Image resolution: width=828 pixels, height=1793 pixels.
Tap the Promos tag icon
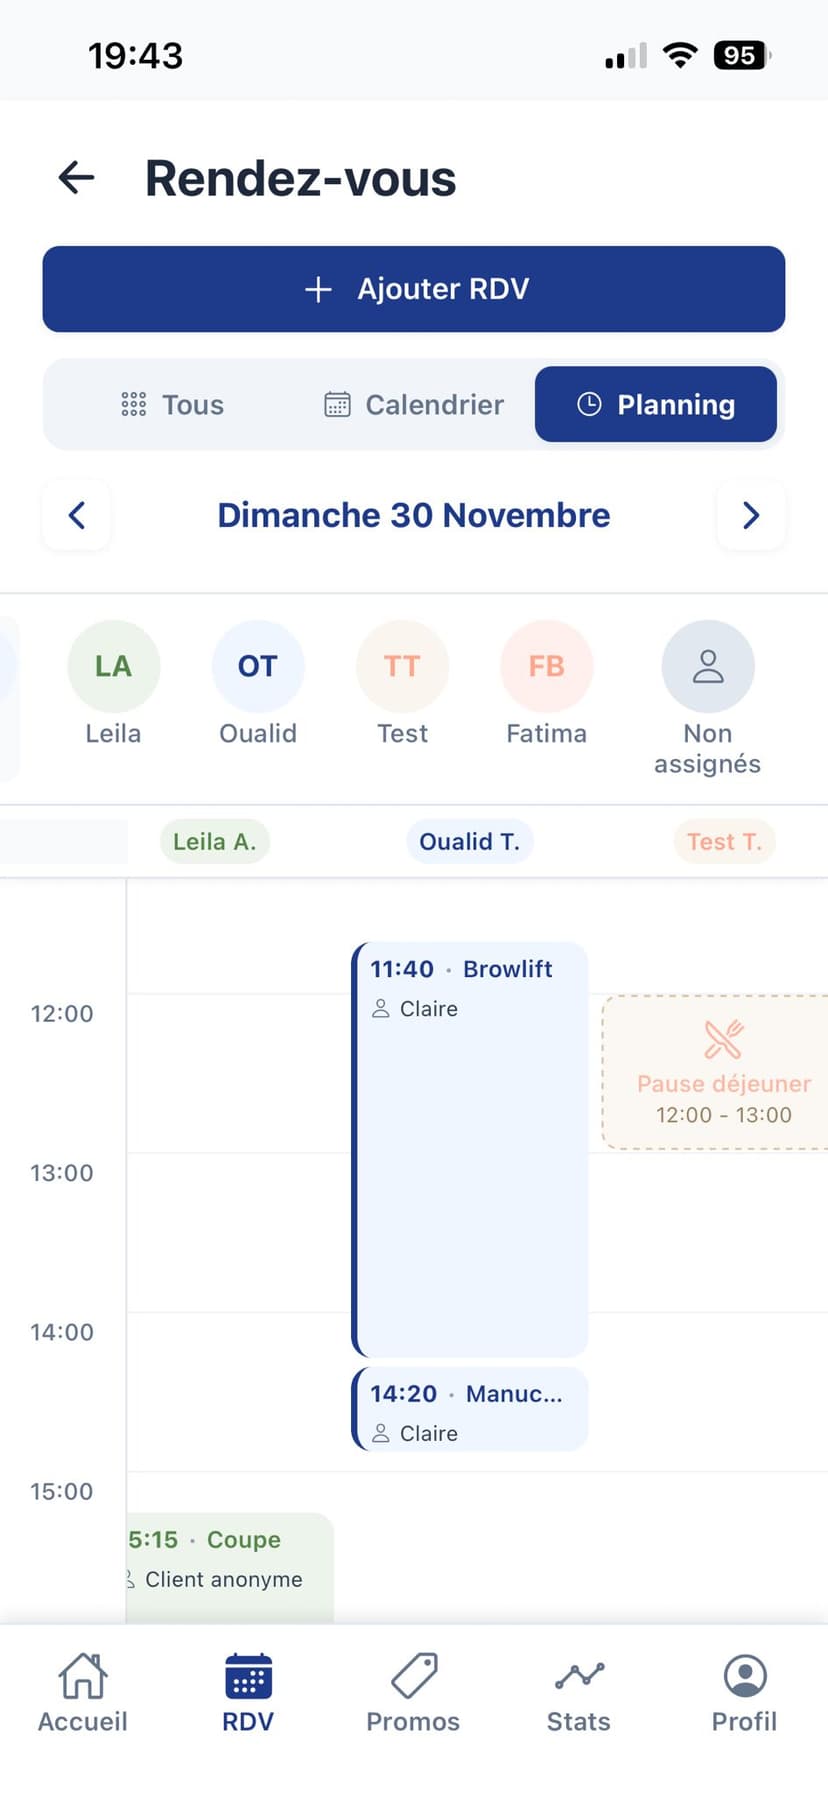pos(413,1675)
